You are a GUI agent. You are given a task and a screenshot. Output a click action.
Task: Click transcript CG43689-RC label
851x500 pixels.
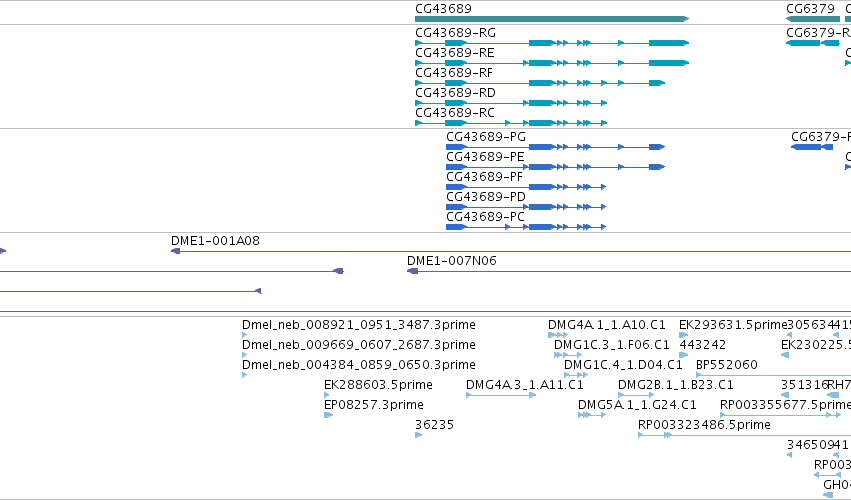pyautogui.click(x=455, y=113)
